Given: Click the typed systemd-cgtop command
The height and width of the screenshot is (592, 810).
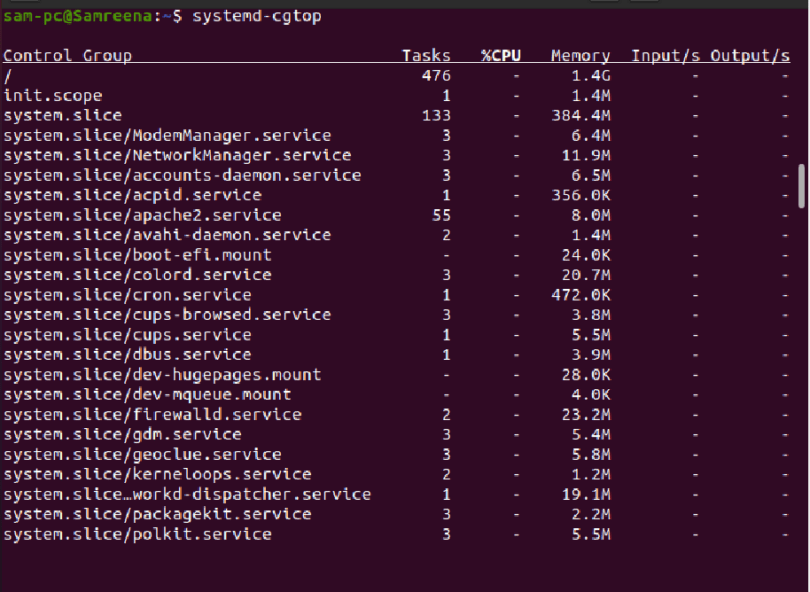Looking at the screenshot, I should click(x=257, y=17).
